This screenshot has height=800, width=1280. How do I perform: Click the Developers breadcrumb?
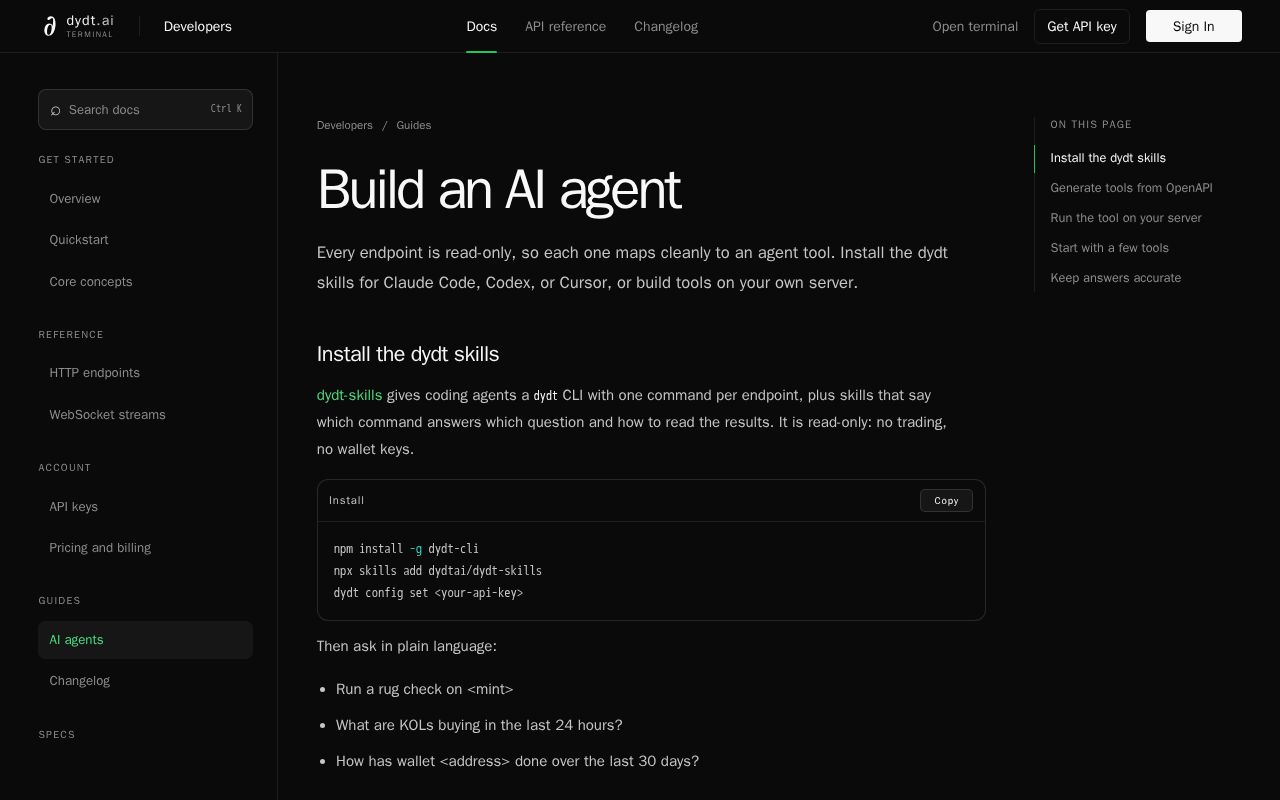tap(345, 125)
